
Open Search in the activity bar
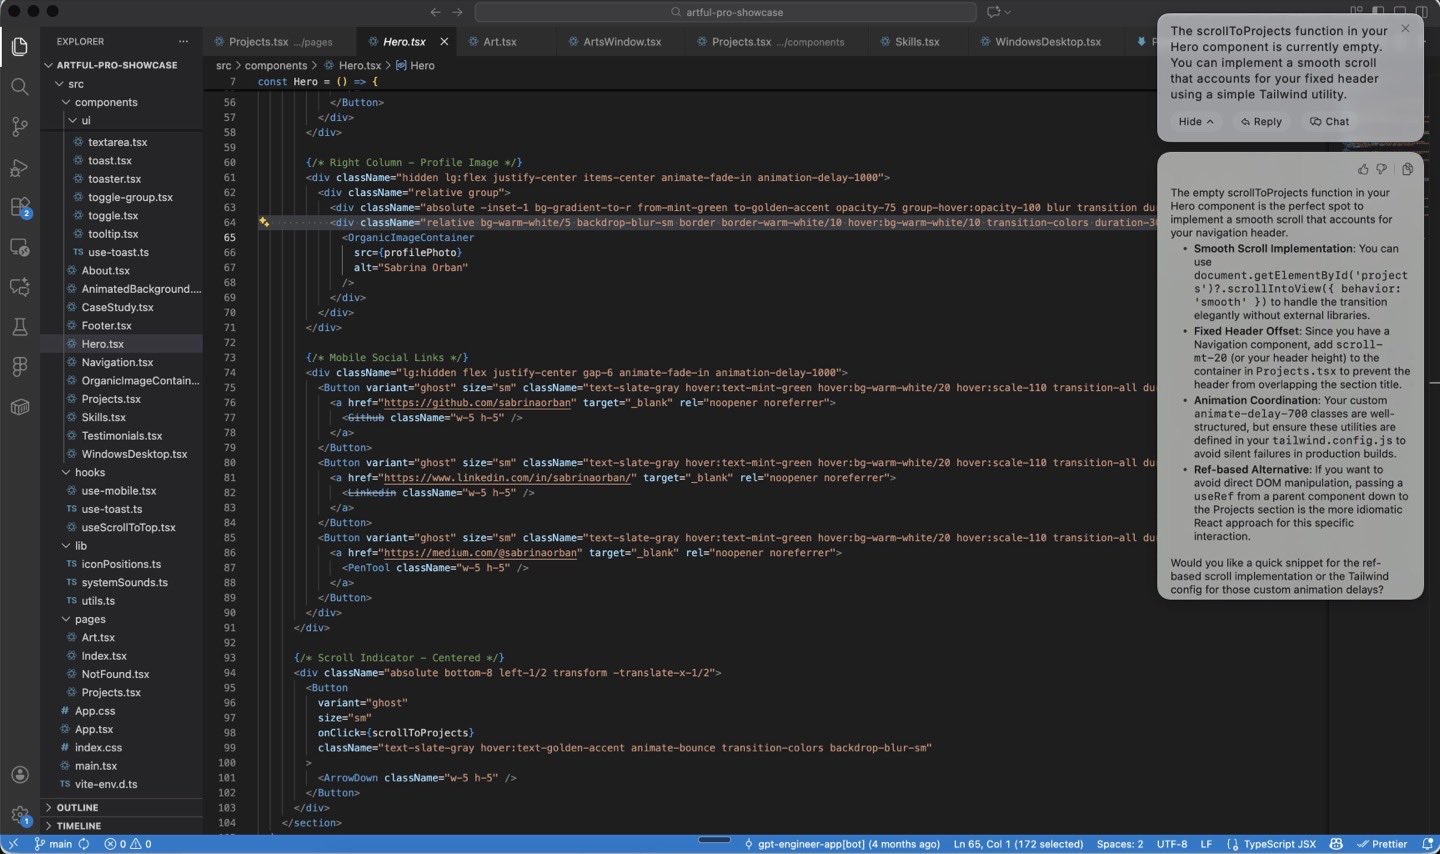point(20,87)
